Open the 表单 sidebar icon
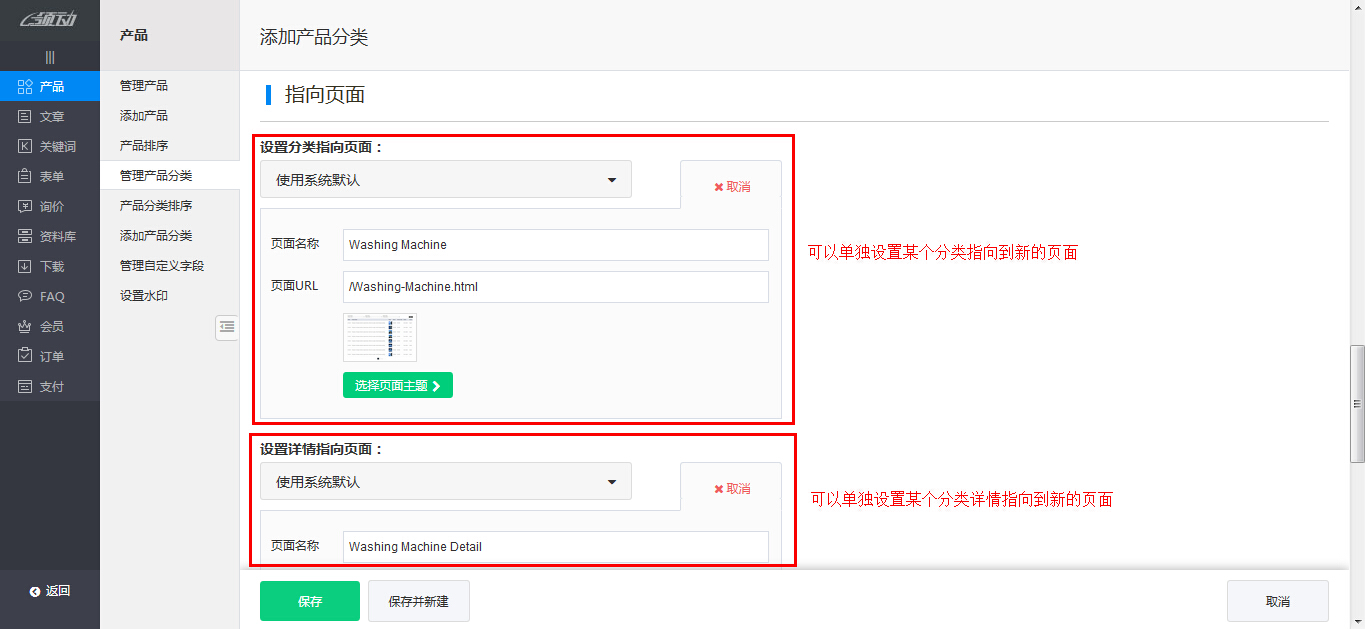 (x=26, y=177)
